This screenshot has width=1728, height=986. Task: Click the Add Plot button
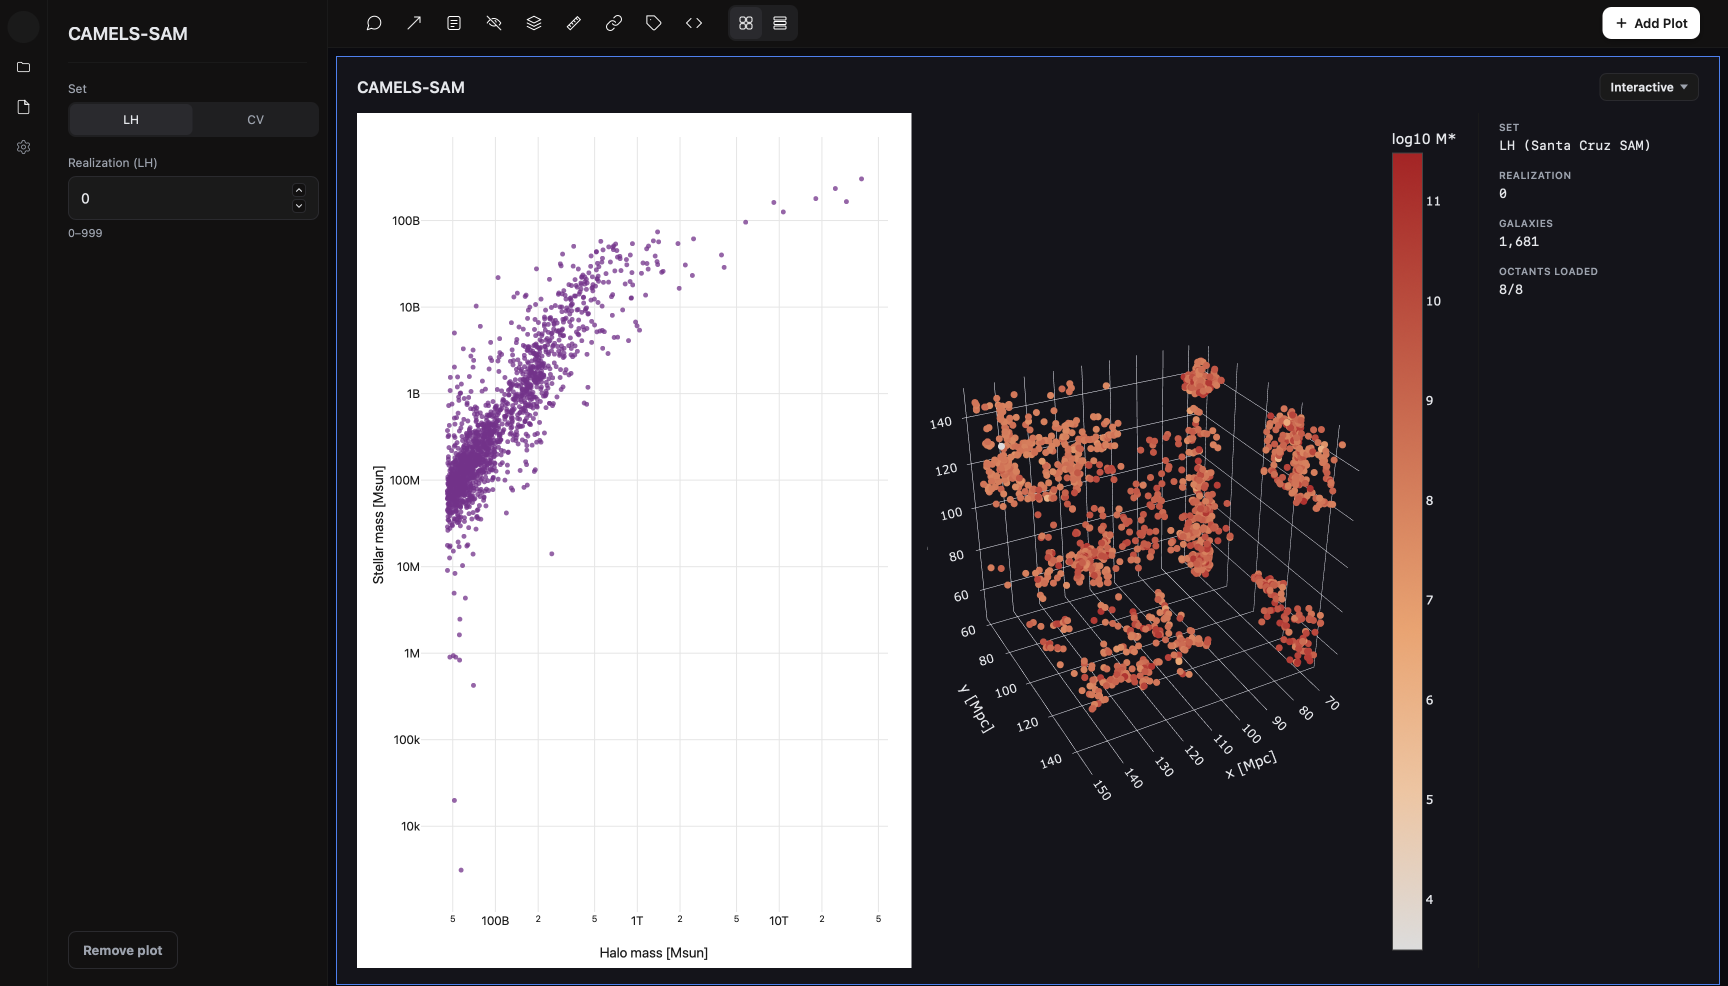pyautogui.click(x=1651, y=23)
